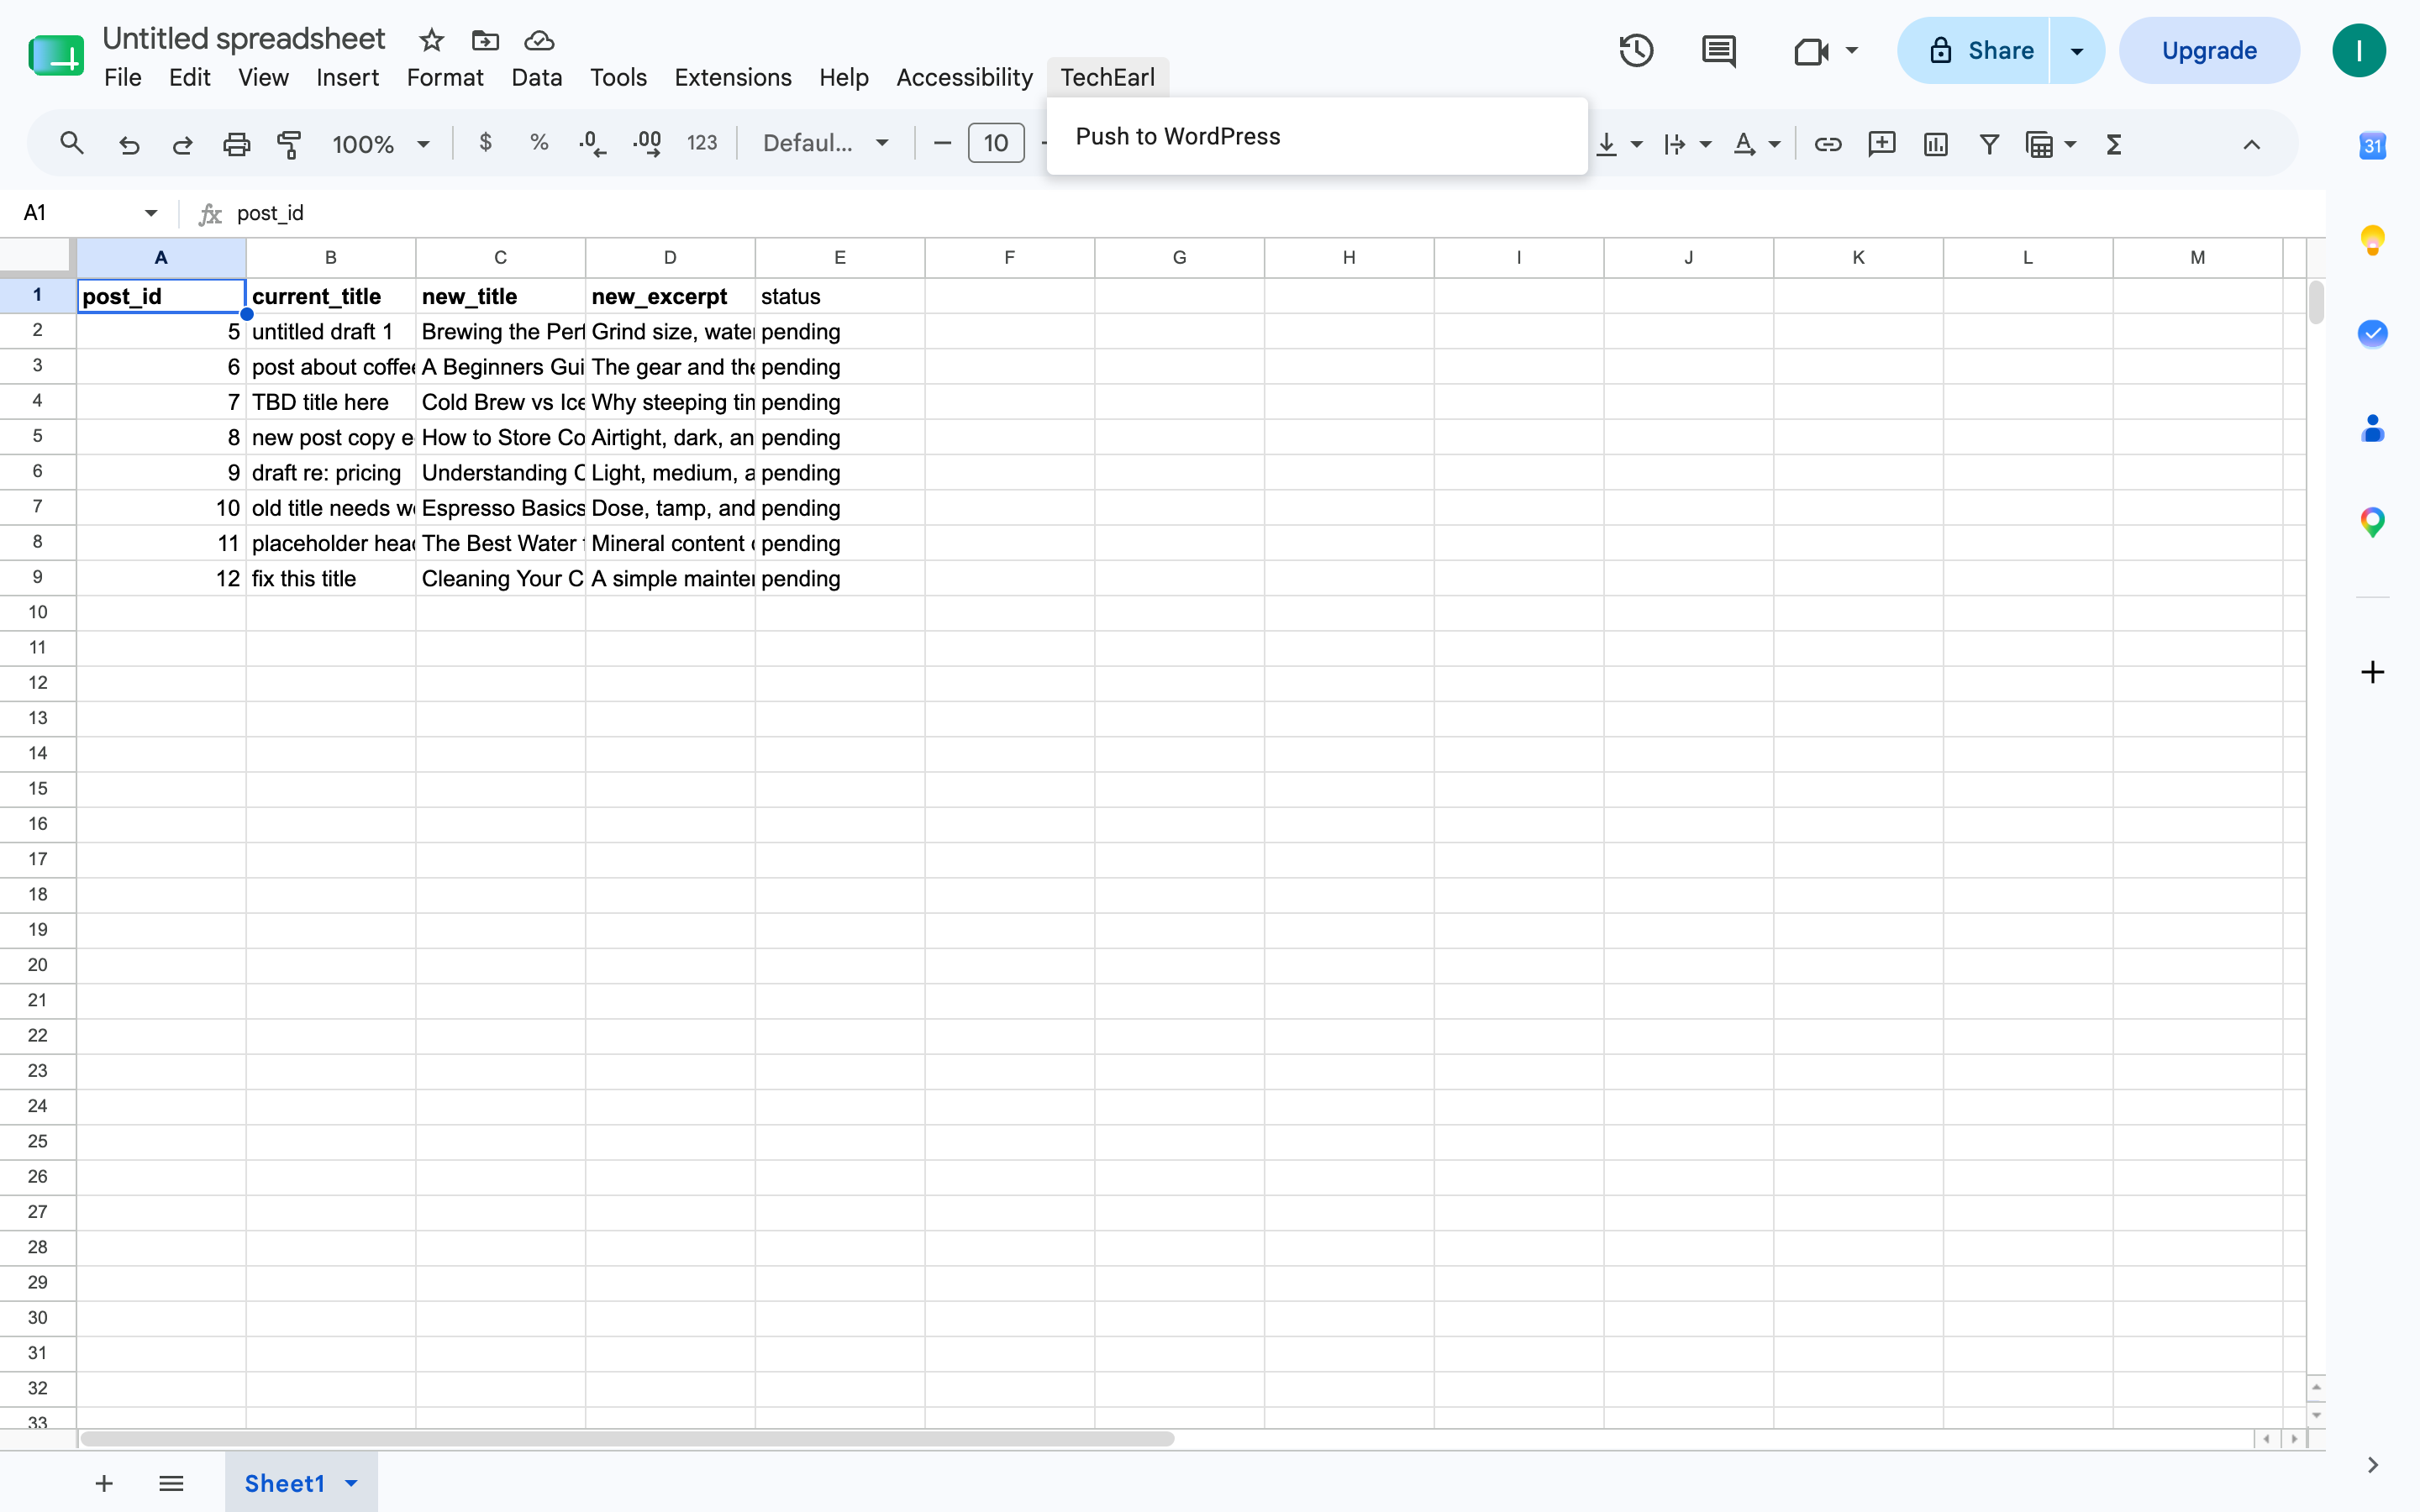Screen dimensions: 2420x1512
Task: Expand the Meet camera dropdown arrow
Action: point(1852,50)
